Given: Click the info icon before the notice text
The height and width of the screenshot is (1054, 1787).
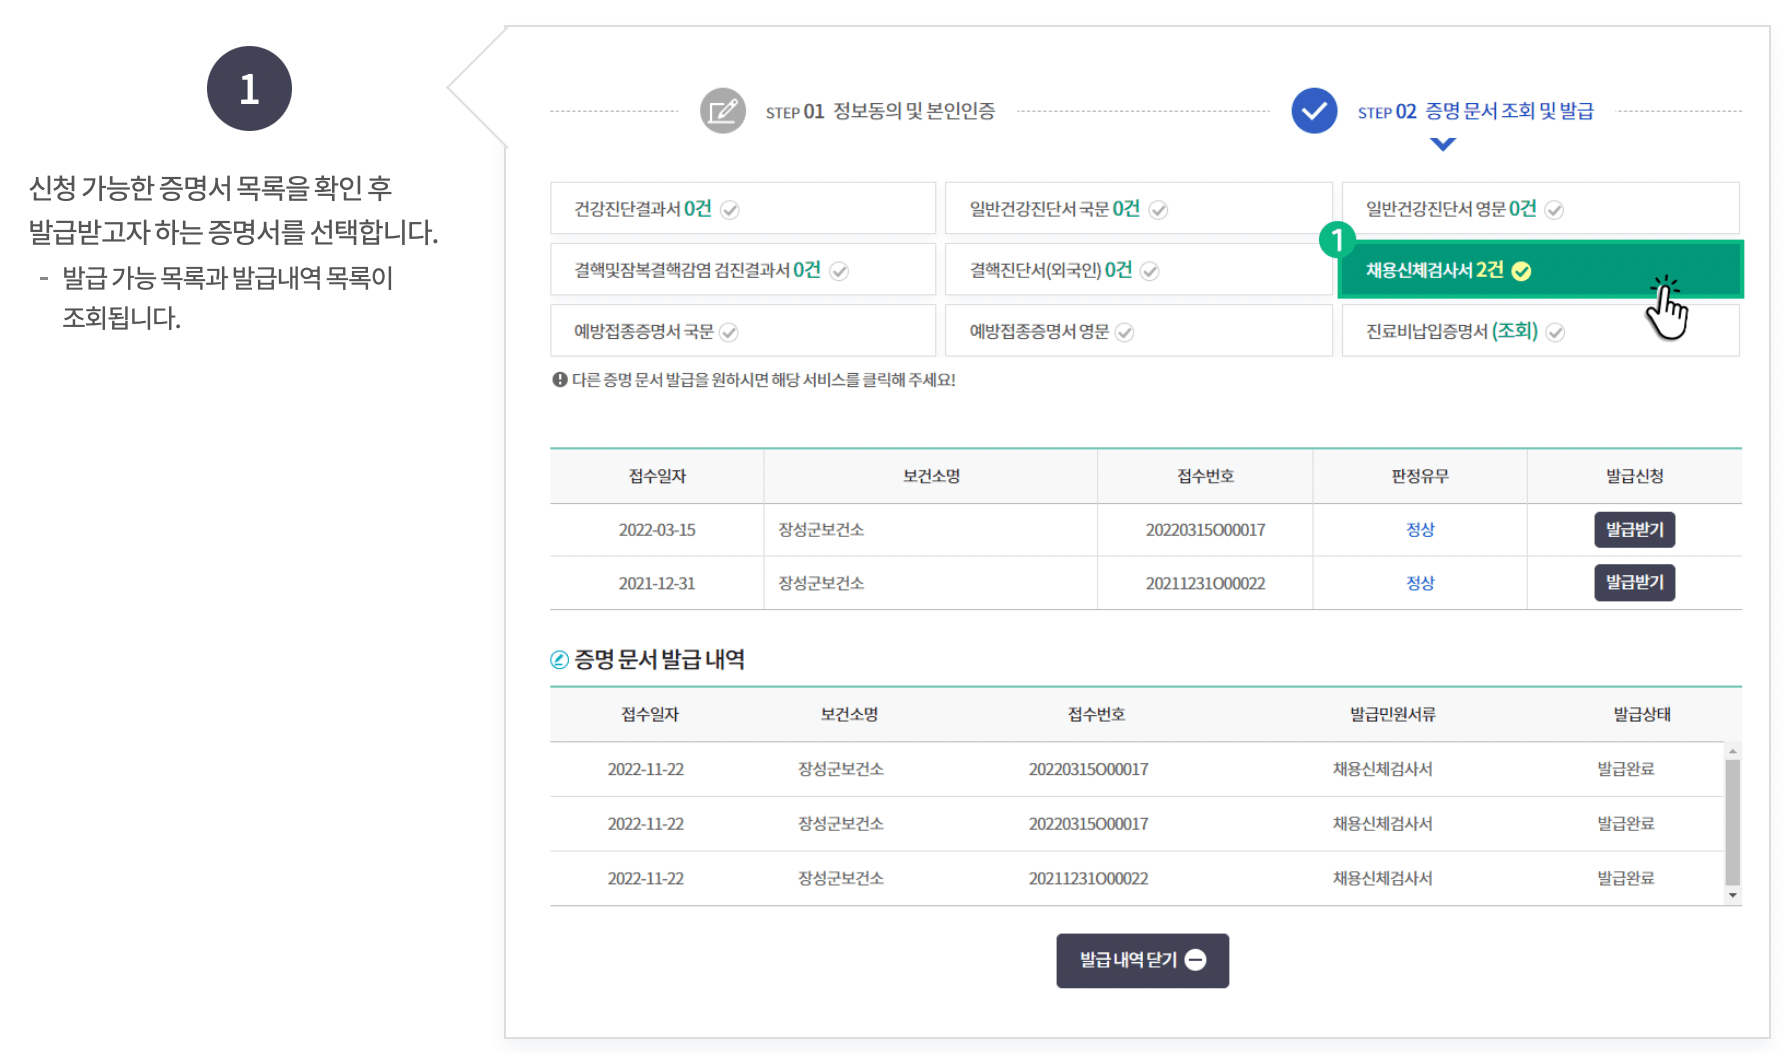Looking at the screenshot, I should click(558, 380).
